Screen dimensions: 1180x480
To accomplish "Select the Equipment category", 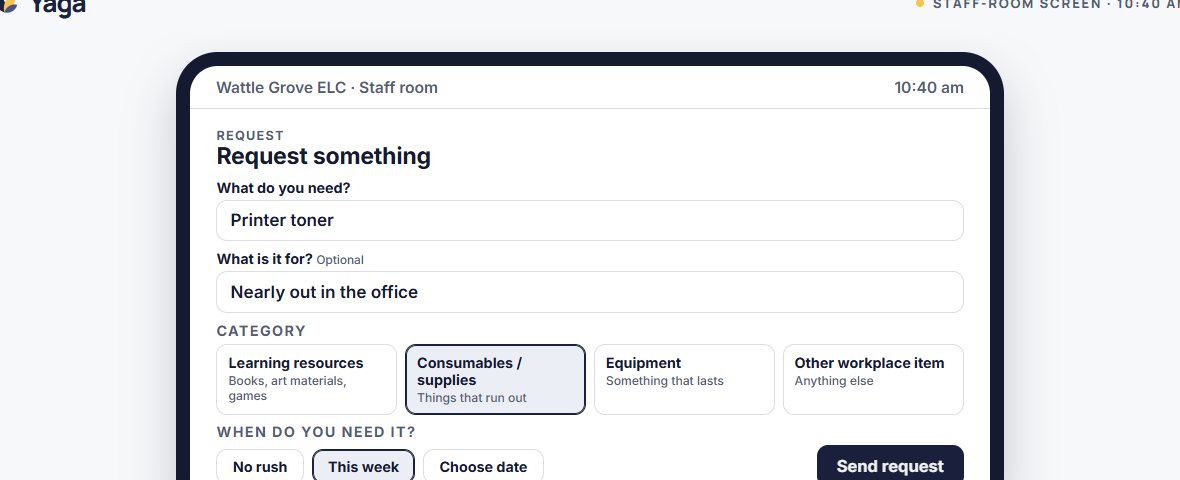I will click(684, 379).
